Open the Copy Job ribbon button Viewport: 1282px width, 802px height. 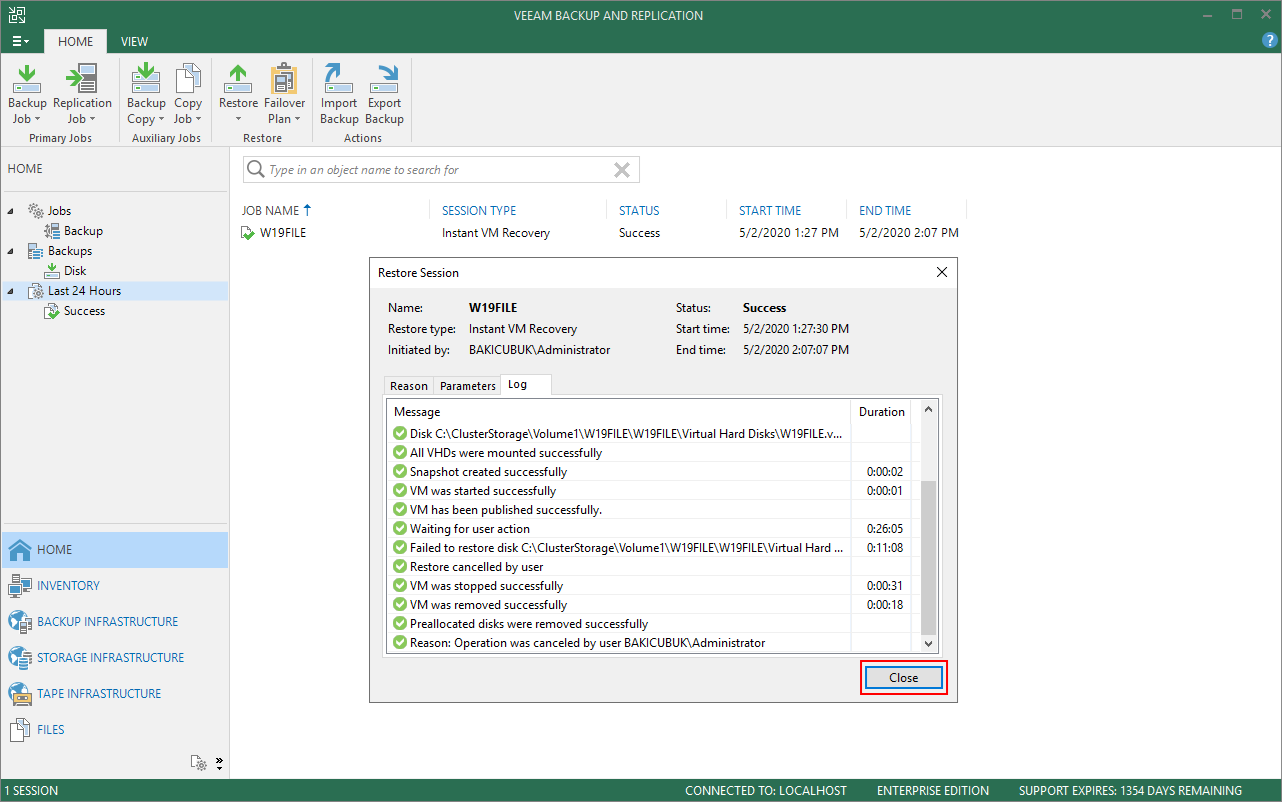point(188,95)
